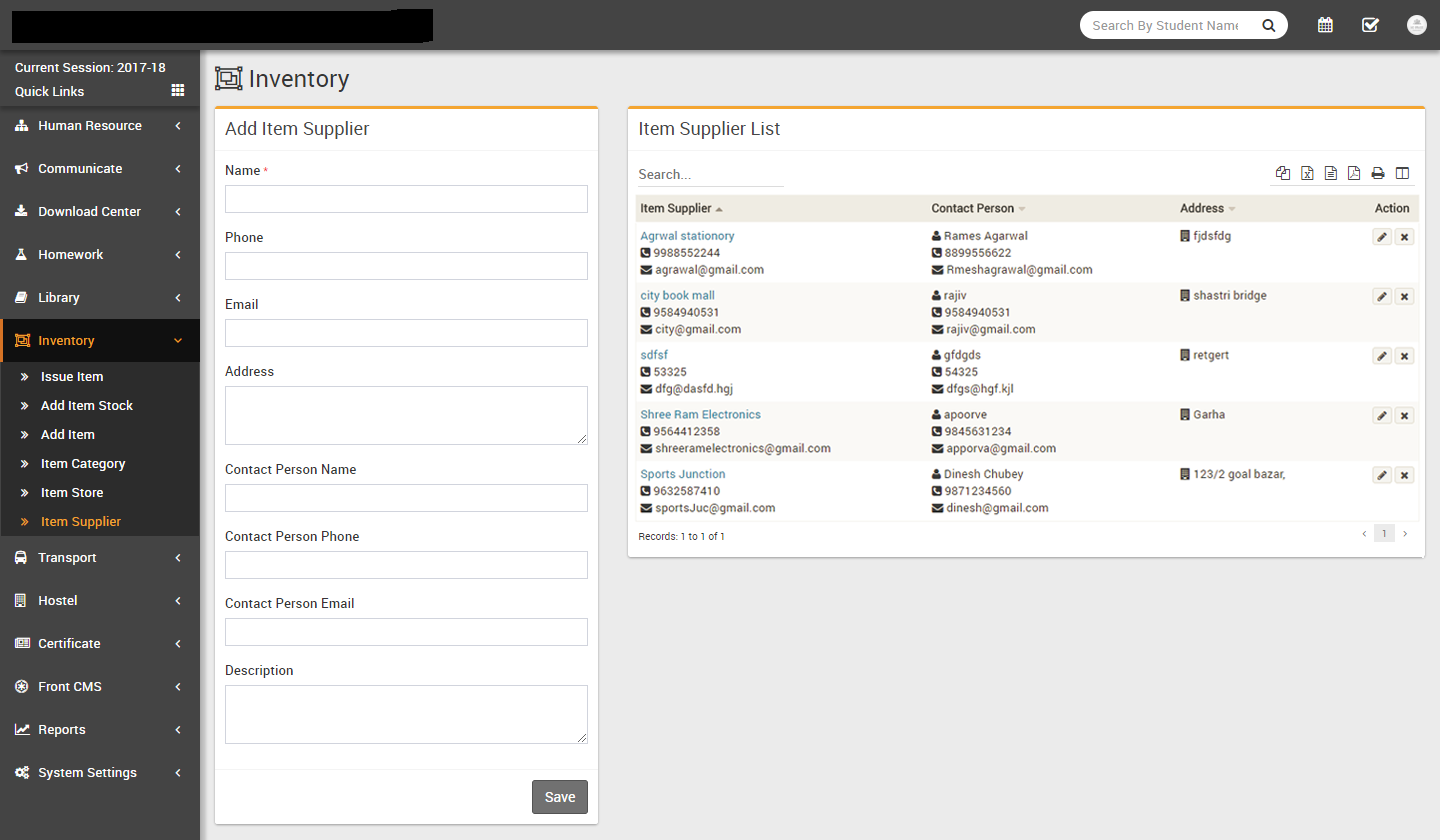Export supplier list to Excel
Screen dimensions: 1440x840
tap(1307, 173)
